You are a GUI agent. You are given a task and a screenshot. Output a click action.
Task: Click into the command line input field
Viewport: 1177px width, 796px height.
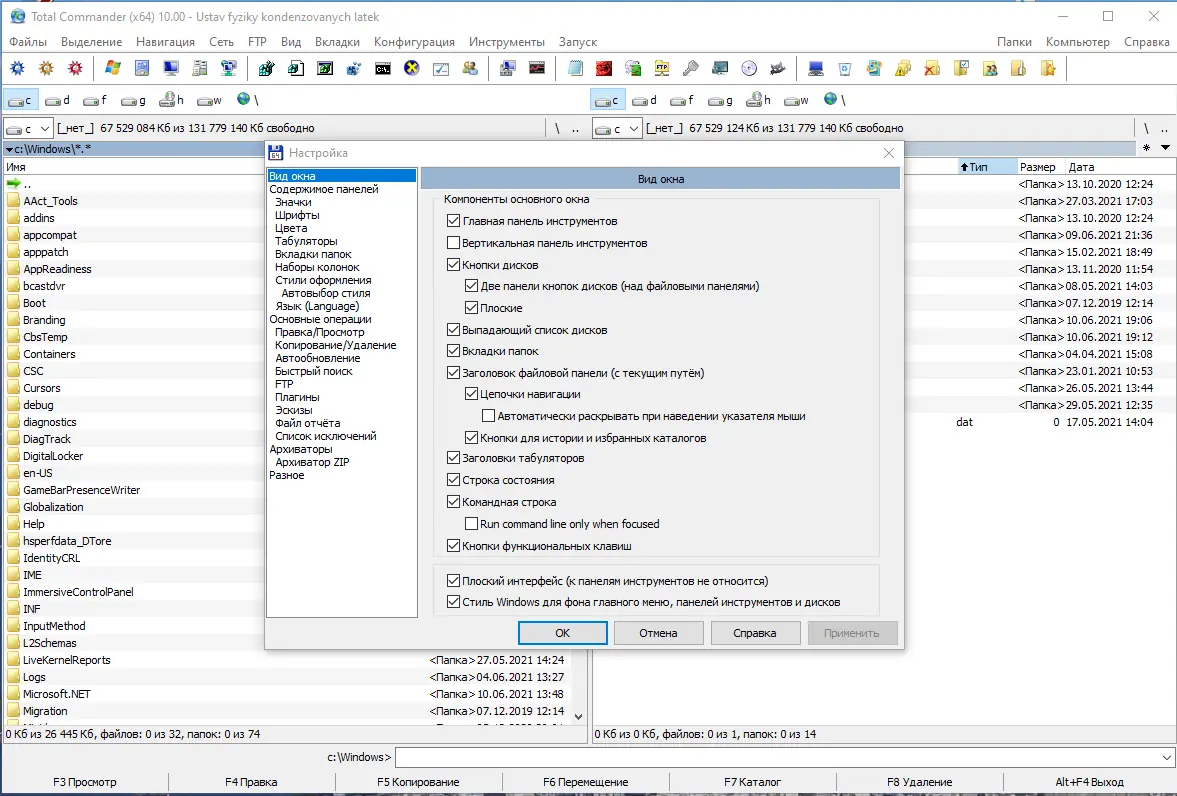pos(777,757)
